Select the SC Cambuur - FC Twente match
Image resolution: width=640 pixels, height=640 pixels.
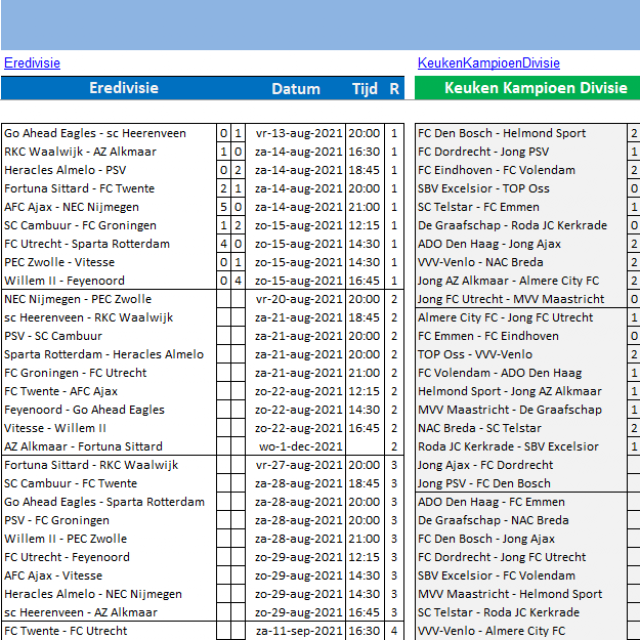[x=71, y=484]
